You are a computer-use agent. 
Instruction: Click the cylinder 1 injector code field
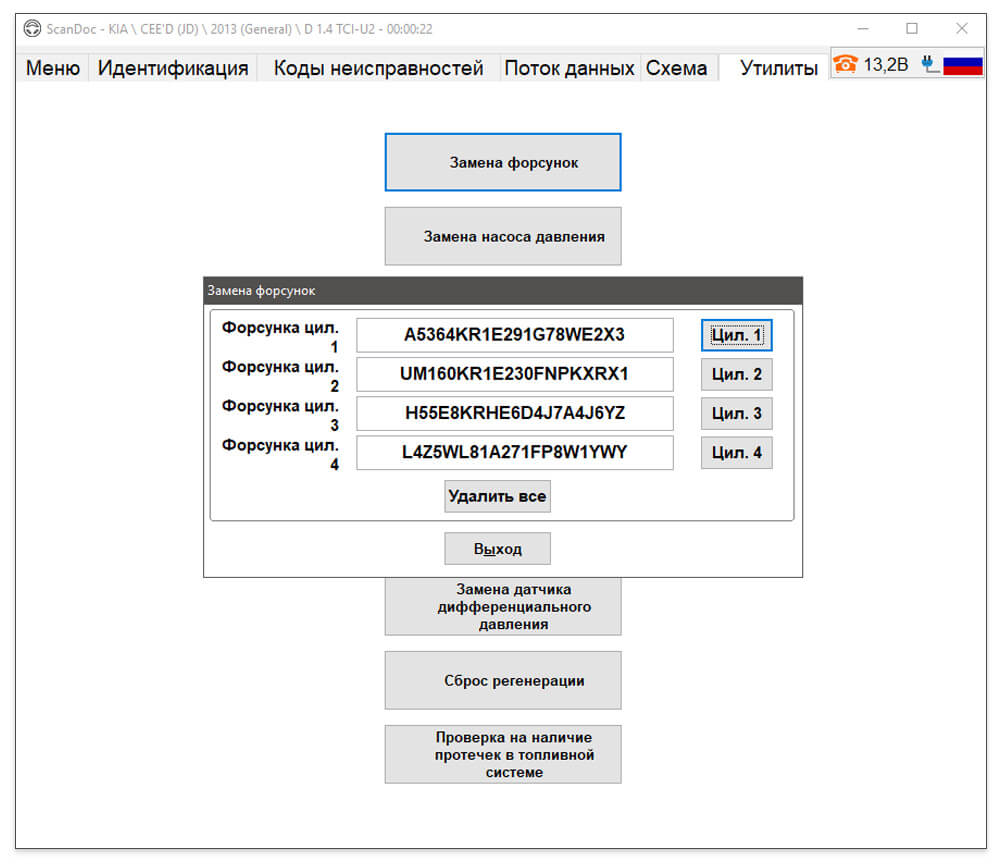[515, 335]
